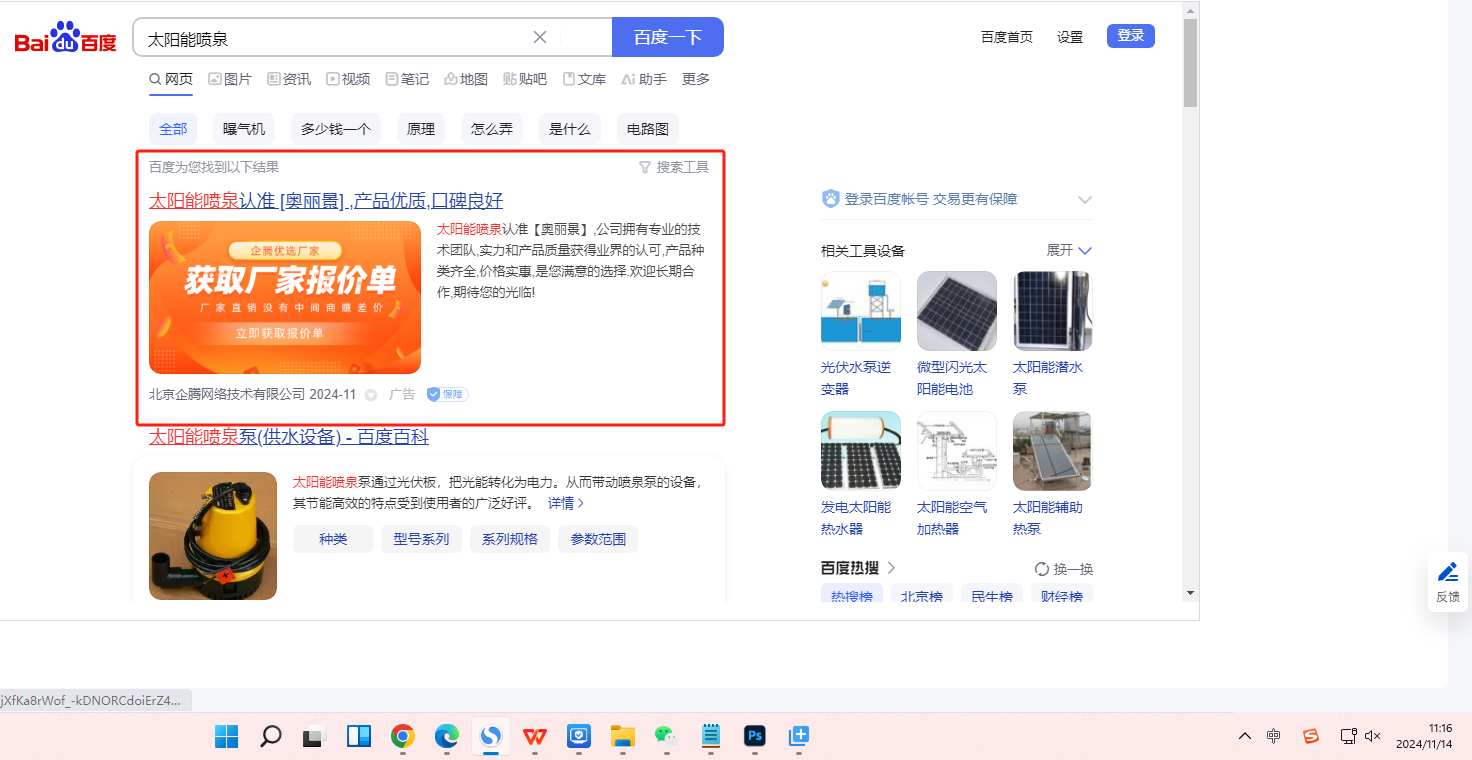Go to 百度首页 link
Viewport: 1472px width, 760px height.
pos(1007,37)
